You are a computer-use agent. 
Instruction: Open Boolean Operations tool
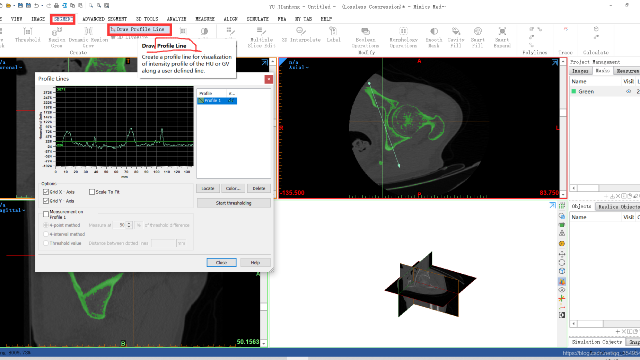pos(365,37)
